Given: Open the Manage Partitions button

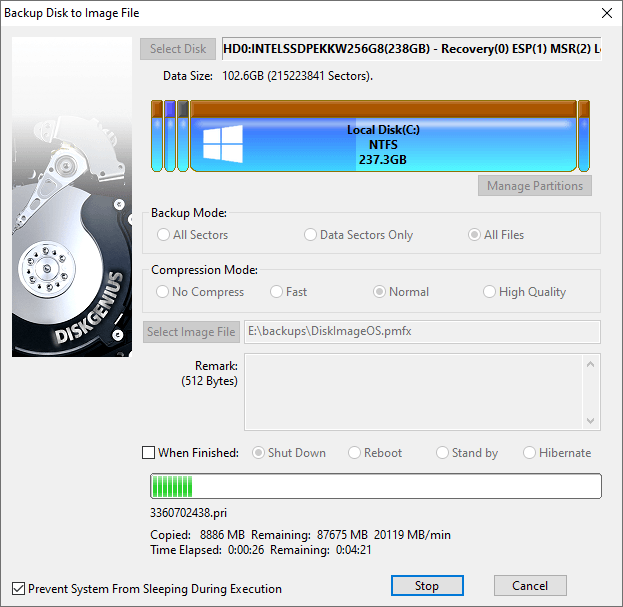Looking at the screenshot, I should 535,186.
